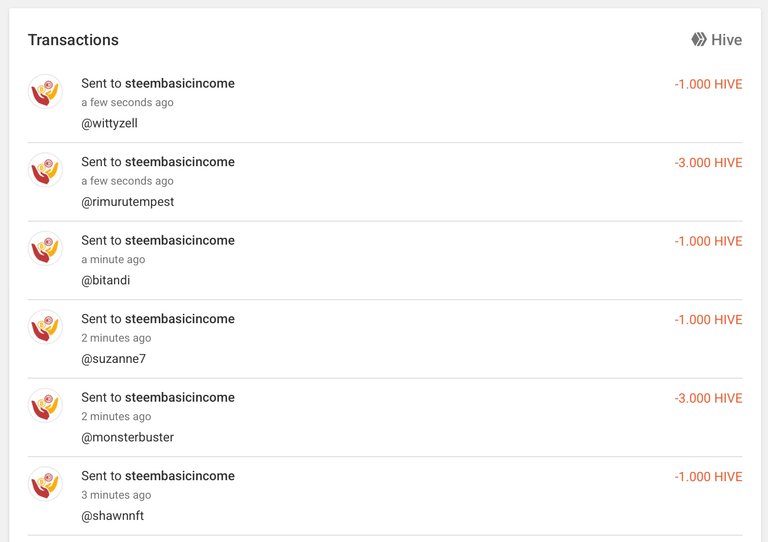Open steembasicincome link above @rimurutempest
The height and width of the screenshot is (542, 768).
coord(180,162)
